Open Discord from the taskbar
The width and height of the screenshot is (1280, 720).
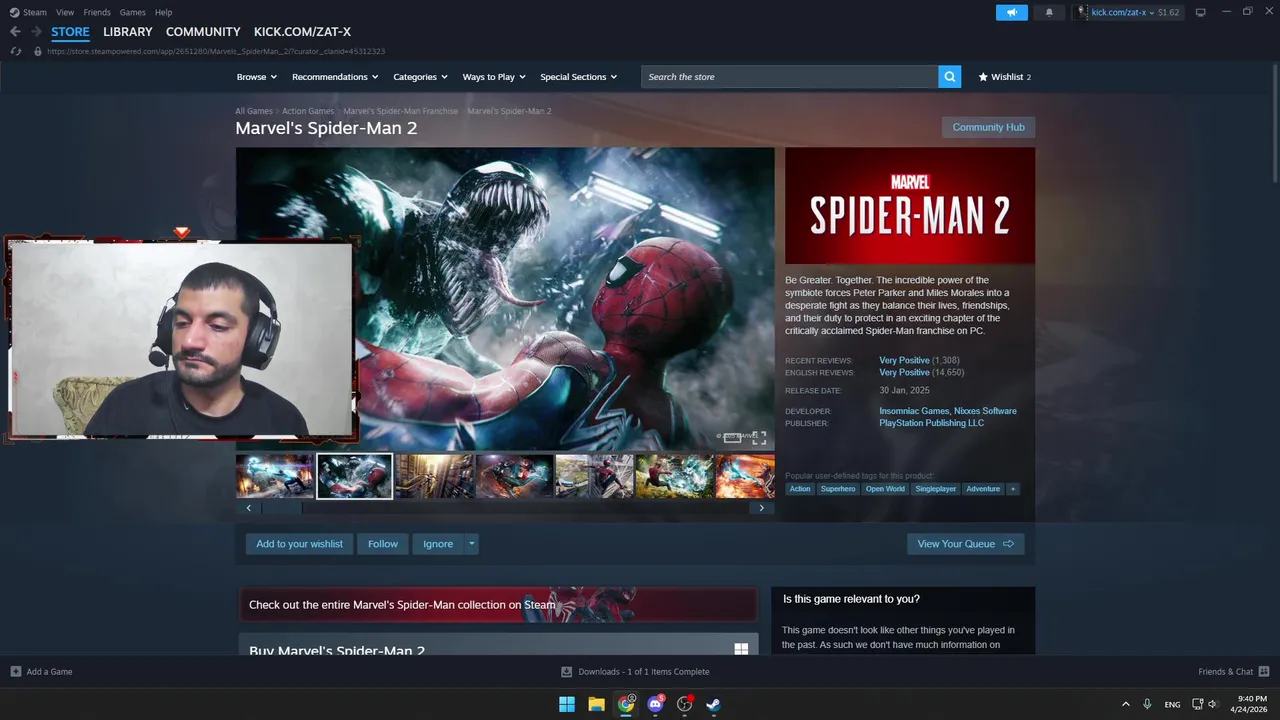click(x=655, y=704)
